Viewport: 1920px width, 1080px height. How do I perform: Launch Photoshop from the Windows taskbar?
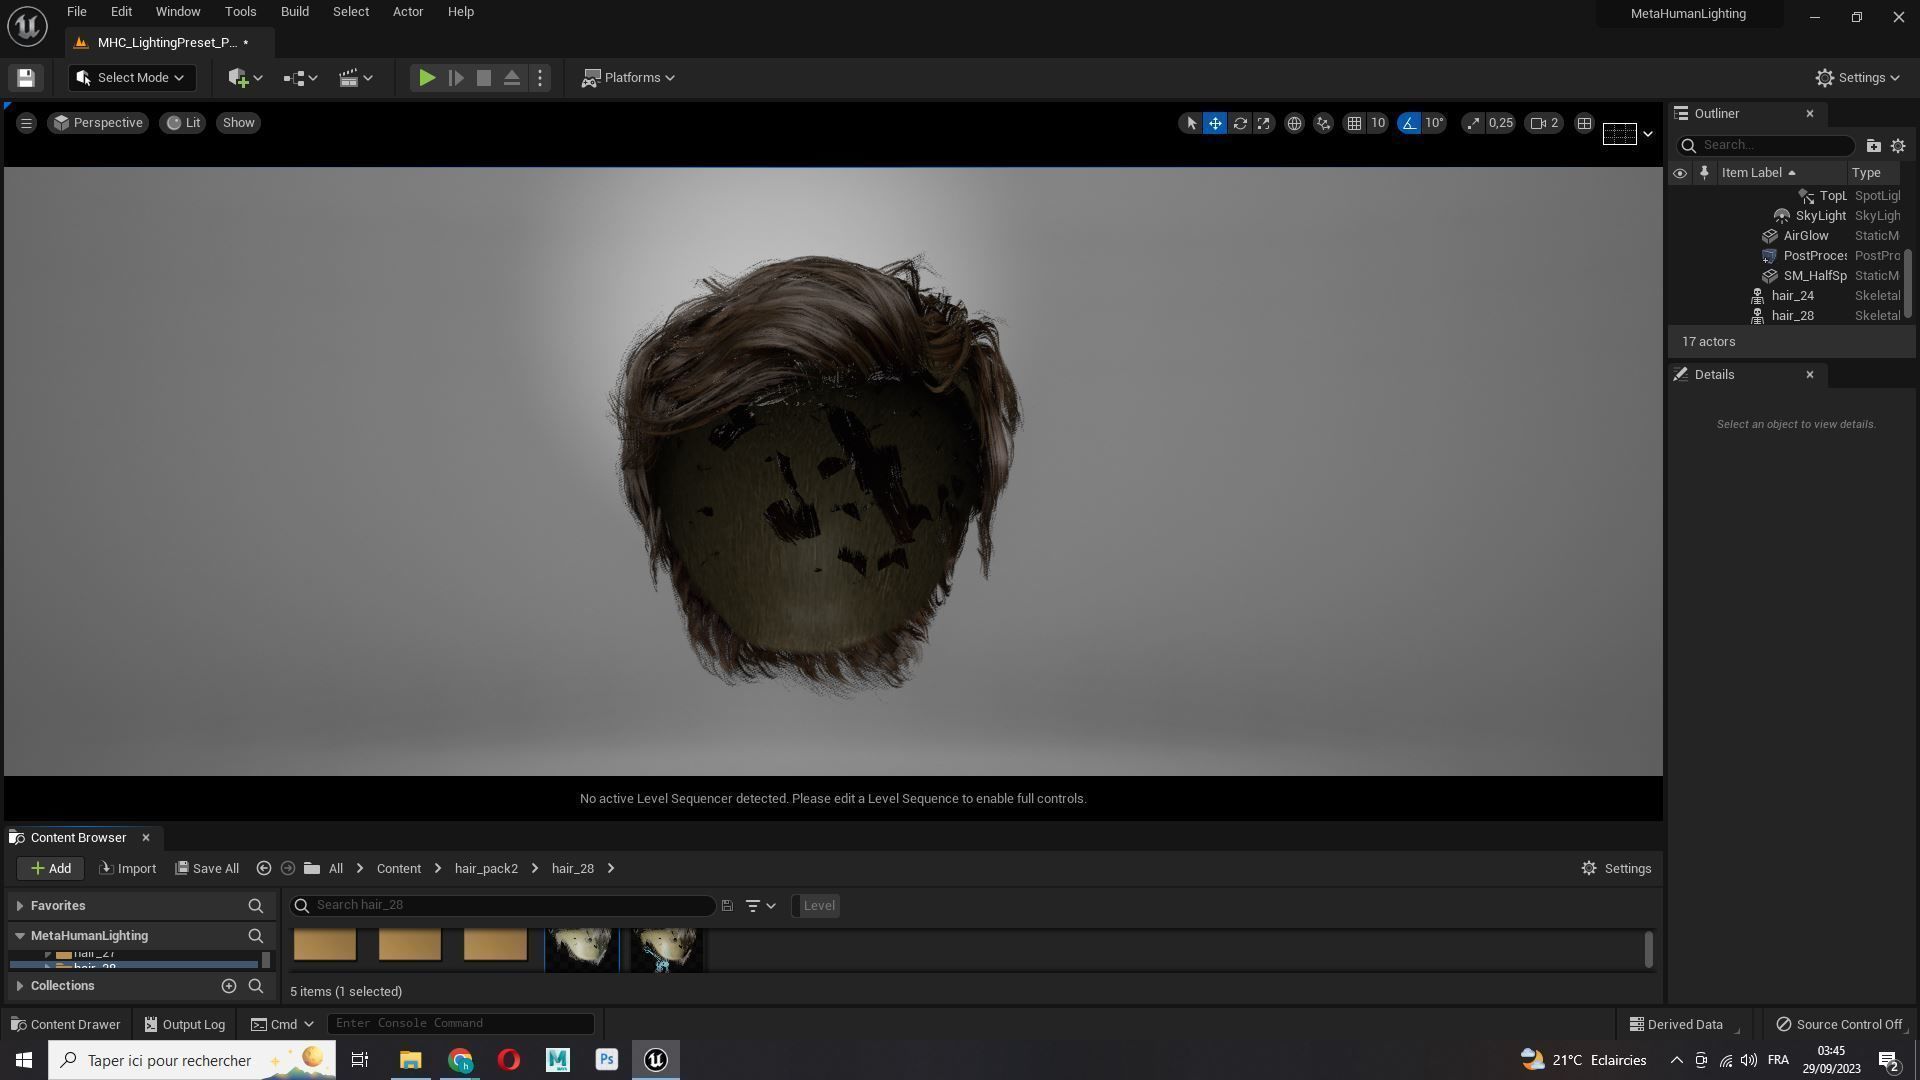606,1060
